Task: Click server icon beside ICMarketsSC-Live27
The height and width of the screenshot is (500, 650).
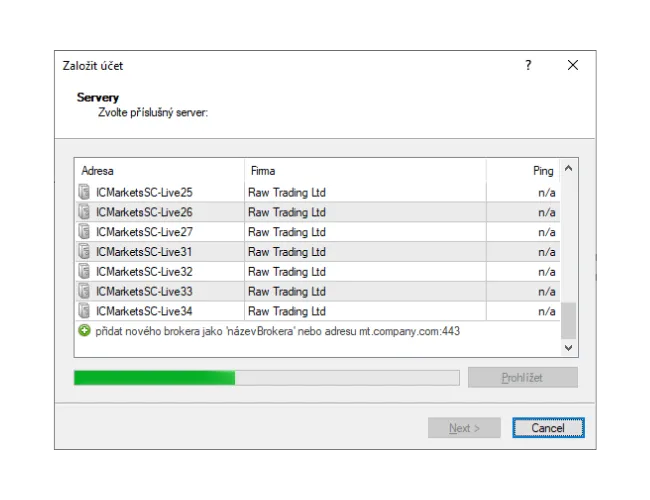Action: tap(84, 232)
